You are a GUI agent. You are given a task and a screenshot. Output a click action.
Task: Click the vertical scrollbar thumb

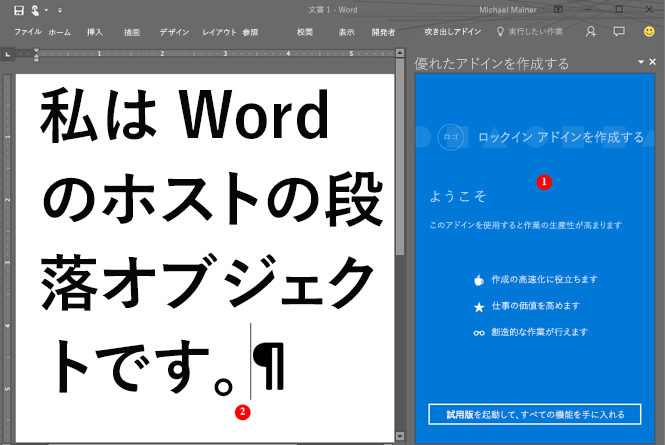click(400, 157)
